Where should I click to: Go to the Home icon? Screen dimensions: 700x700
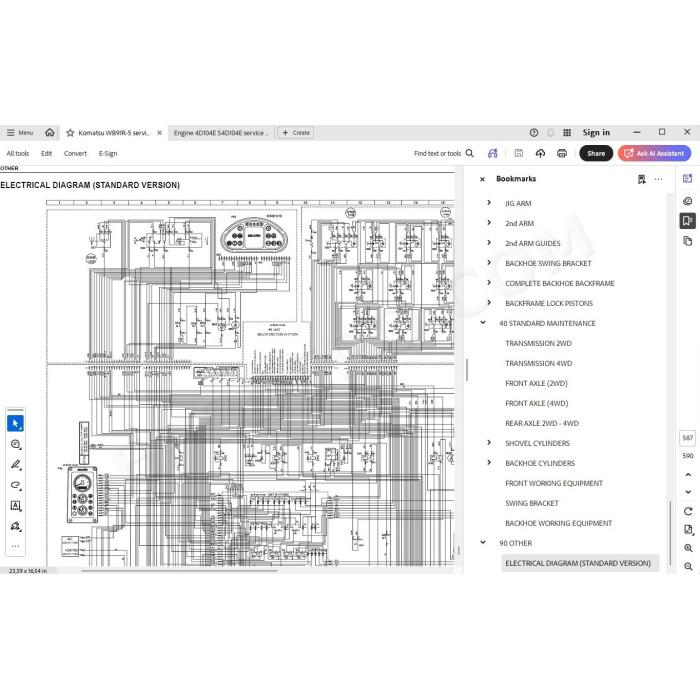click(x=50, y=132)
